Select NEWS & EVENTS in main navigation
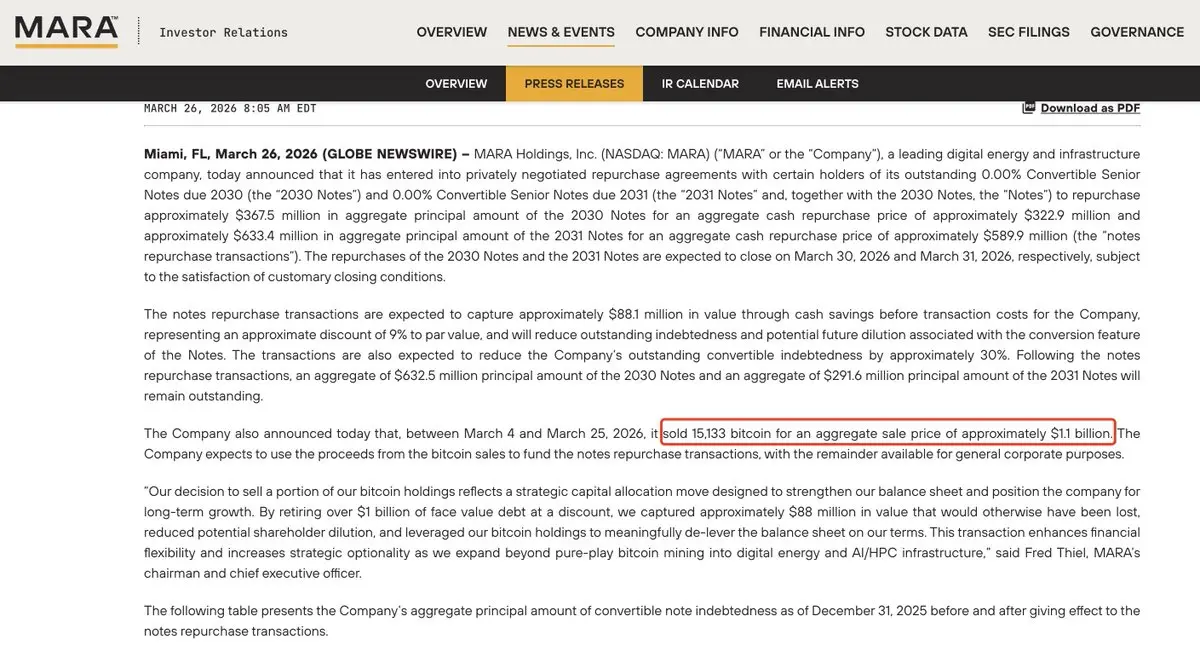This screenshot has width=1200, height=645. click(x=561, y=32)
